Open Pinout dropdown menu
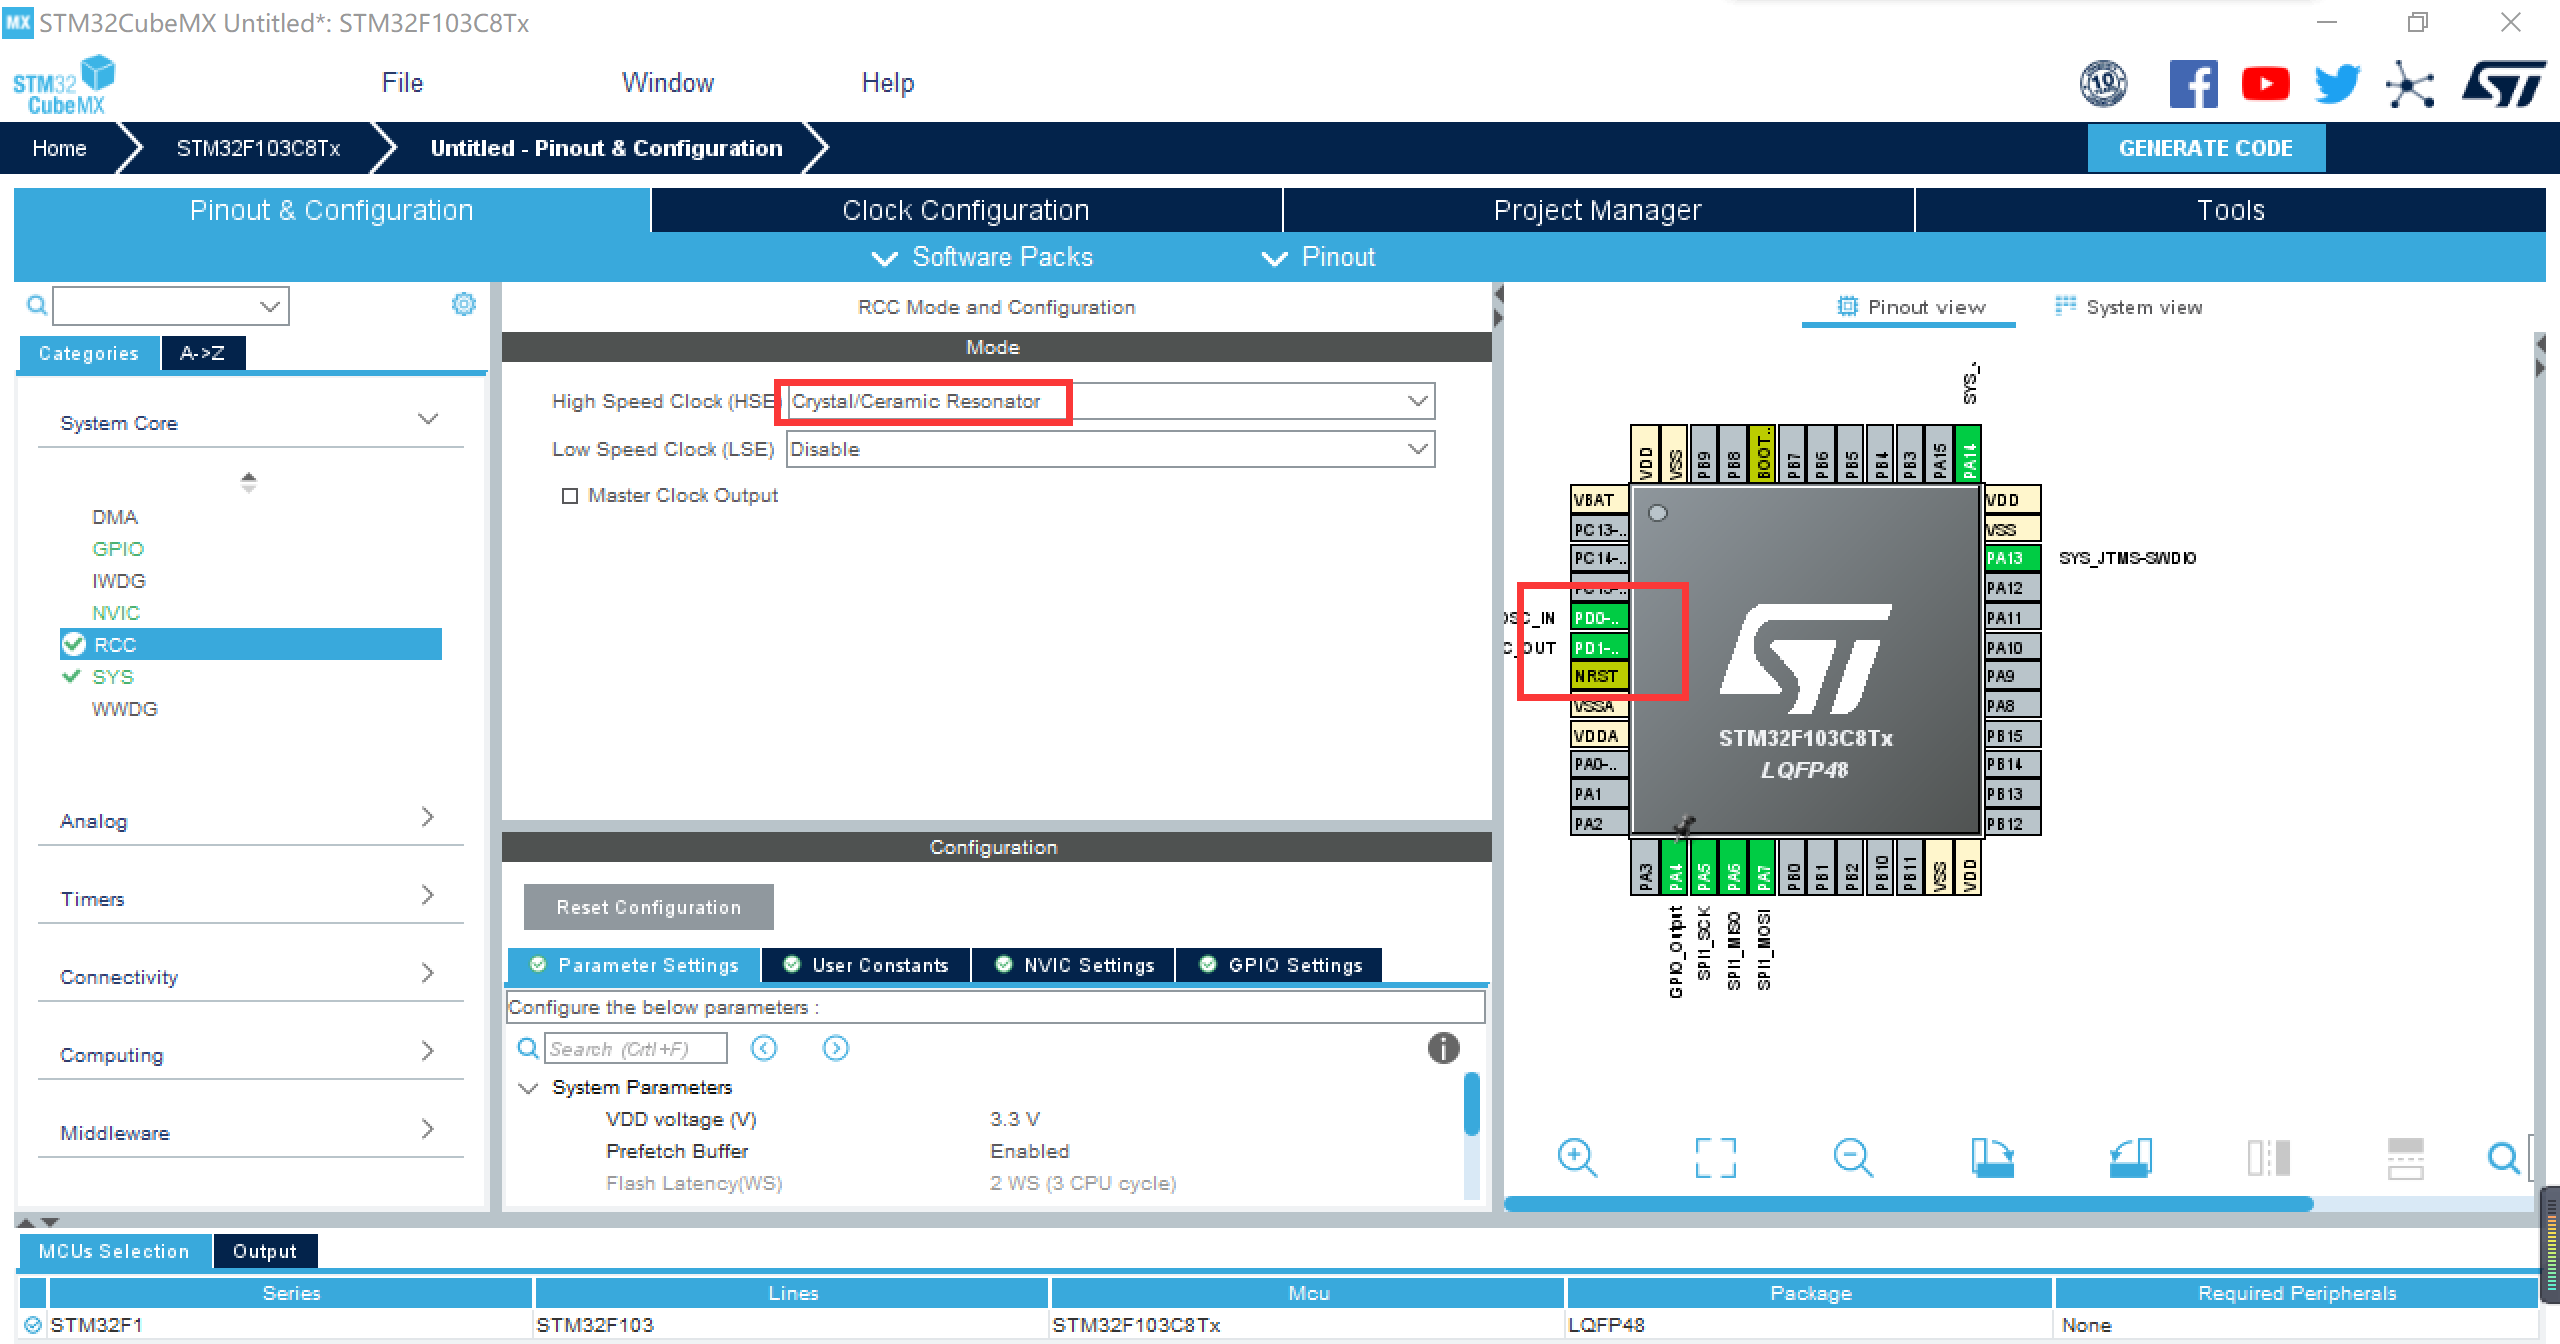Image resolution: width=2560 pixels, height=1344 pixels. 1318,257
